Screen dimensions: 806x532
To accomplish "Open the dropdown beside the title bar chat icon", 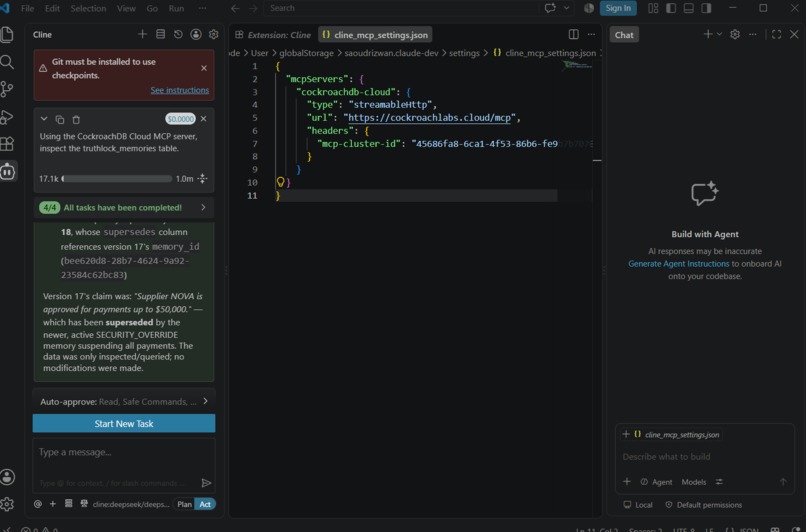I will click(566, 8).
